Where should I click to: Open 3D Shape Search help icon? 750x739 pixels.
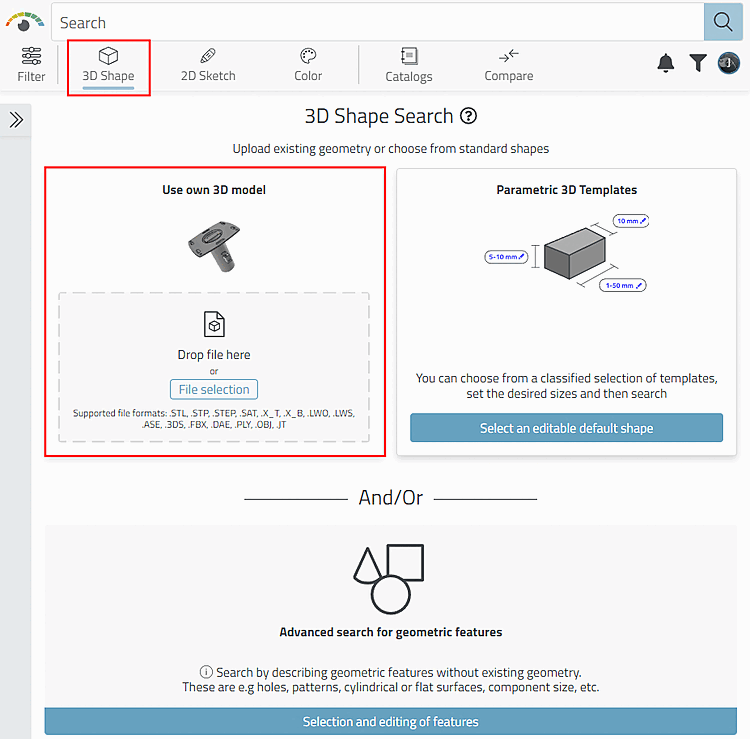tap(468, 116)
